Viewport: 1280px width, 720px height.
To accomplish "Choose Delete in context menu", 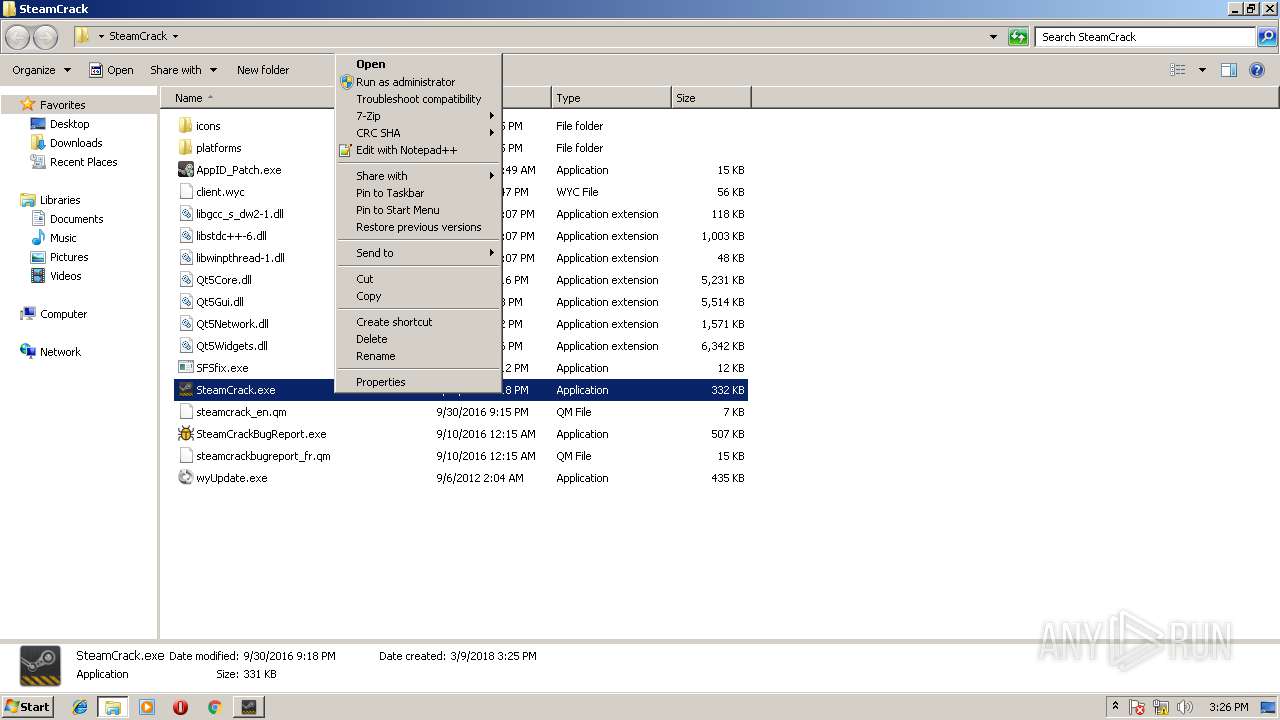I will 418,339.
